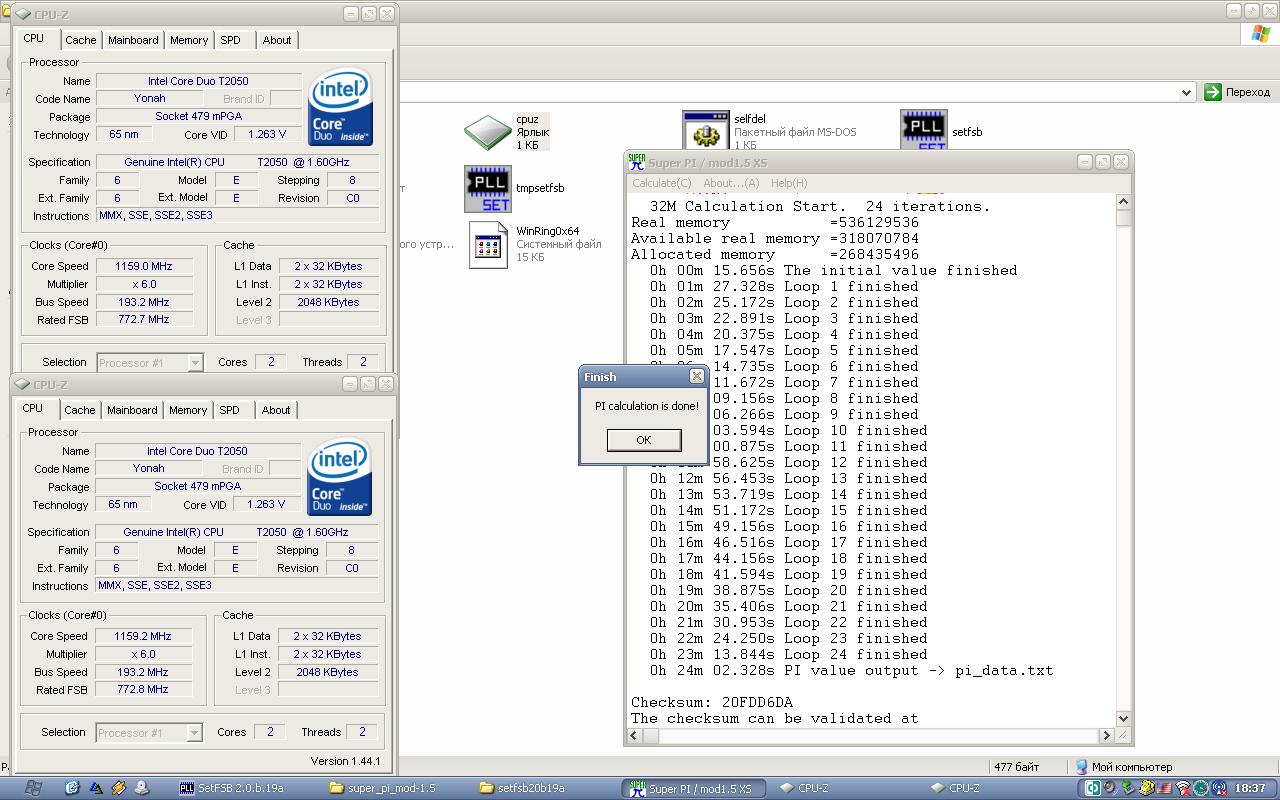Click the speaker volume tray icon
1280x800 pixels.
pos(1111,788)
